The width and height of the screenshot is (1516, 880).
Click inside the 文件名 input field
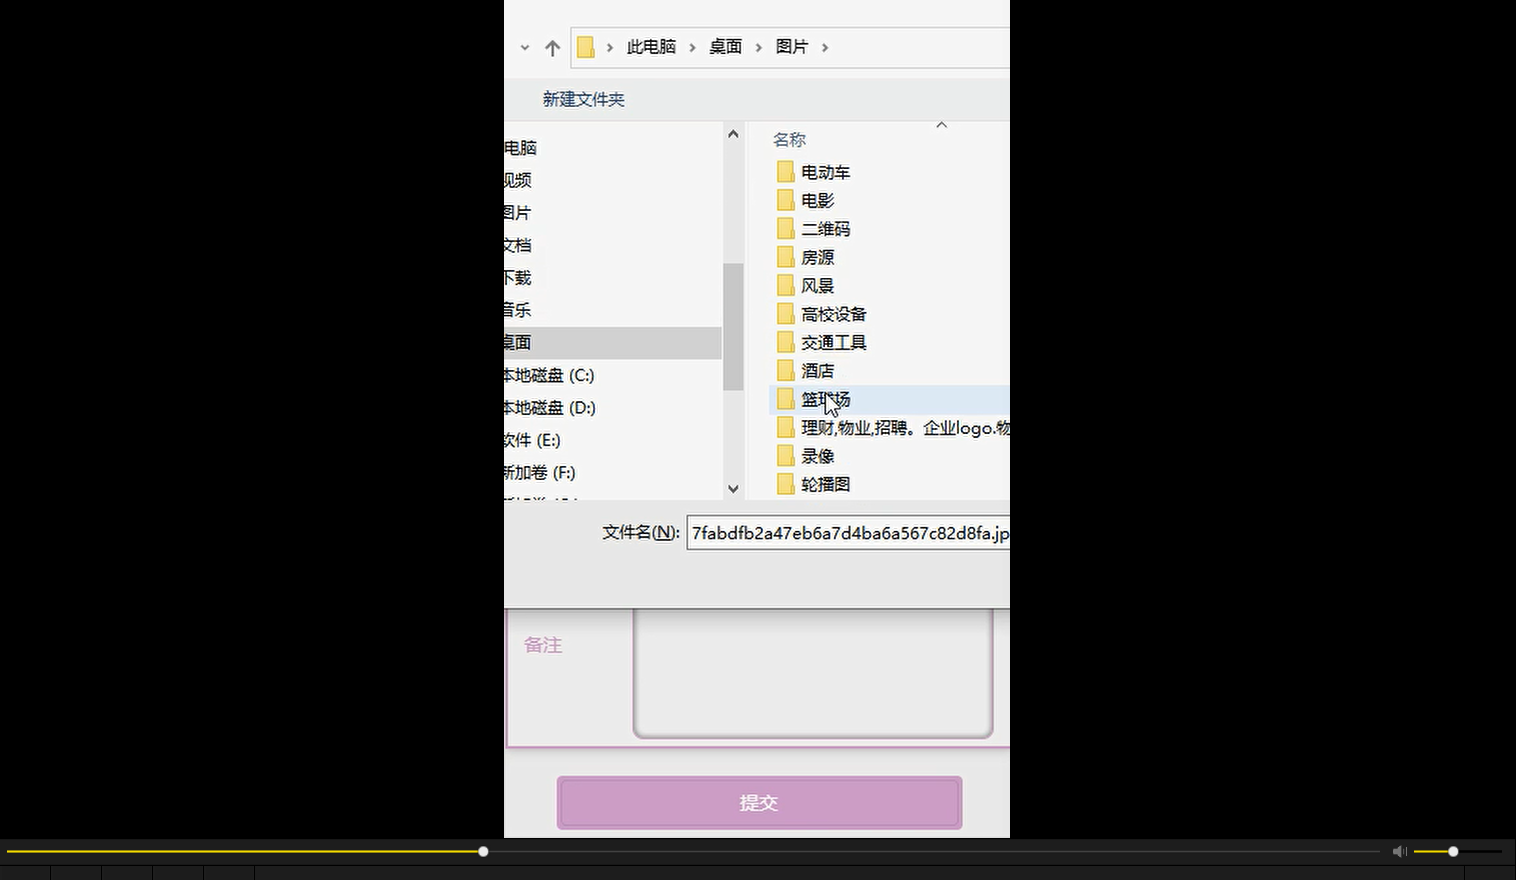(x=848, y=533)
